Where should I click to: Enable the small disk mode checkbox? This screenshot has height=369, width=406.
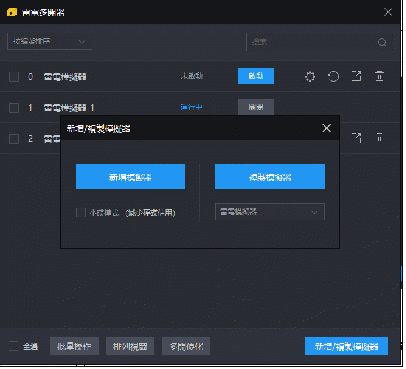coord(81,212)
